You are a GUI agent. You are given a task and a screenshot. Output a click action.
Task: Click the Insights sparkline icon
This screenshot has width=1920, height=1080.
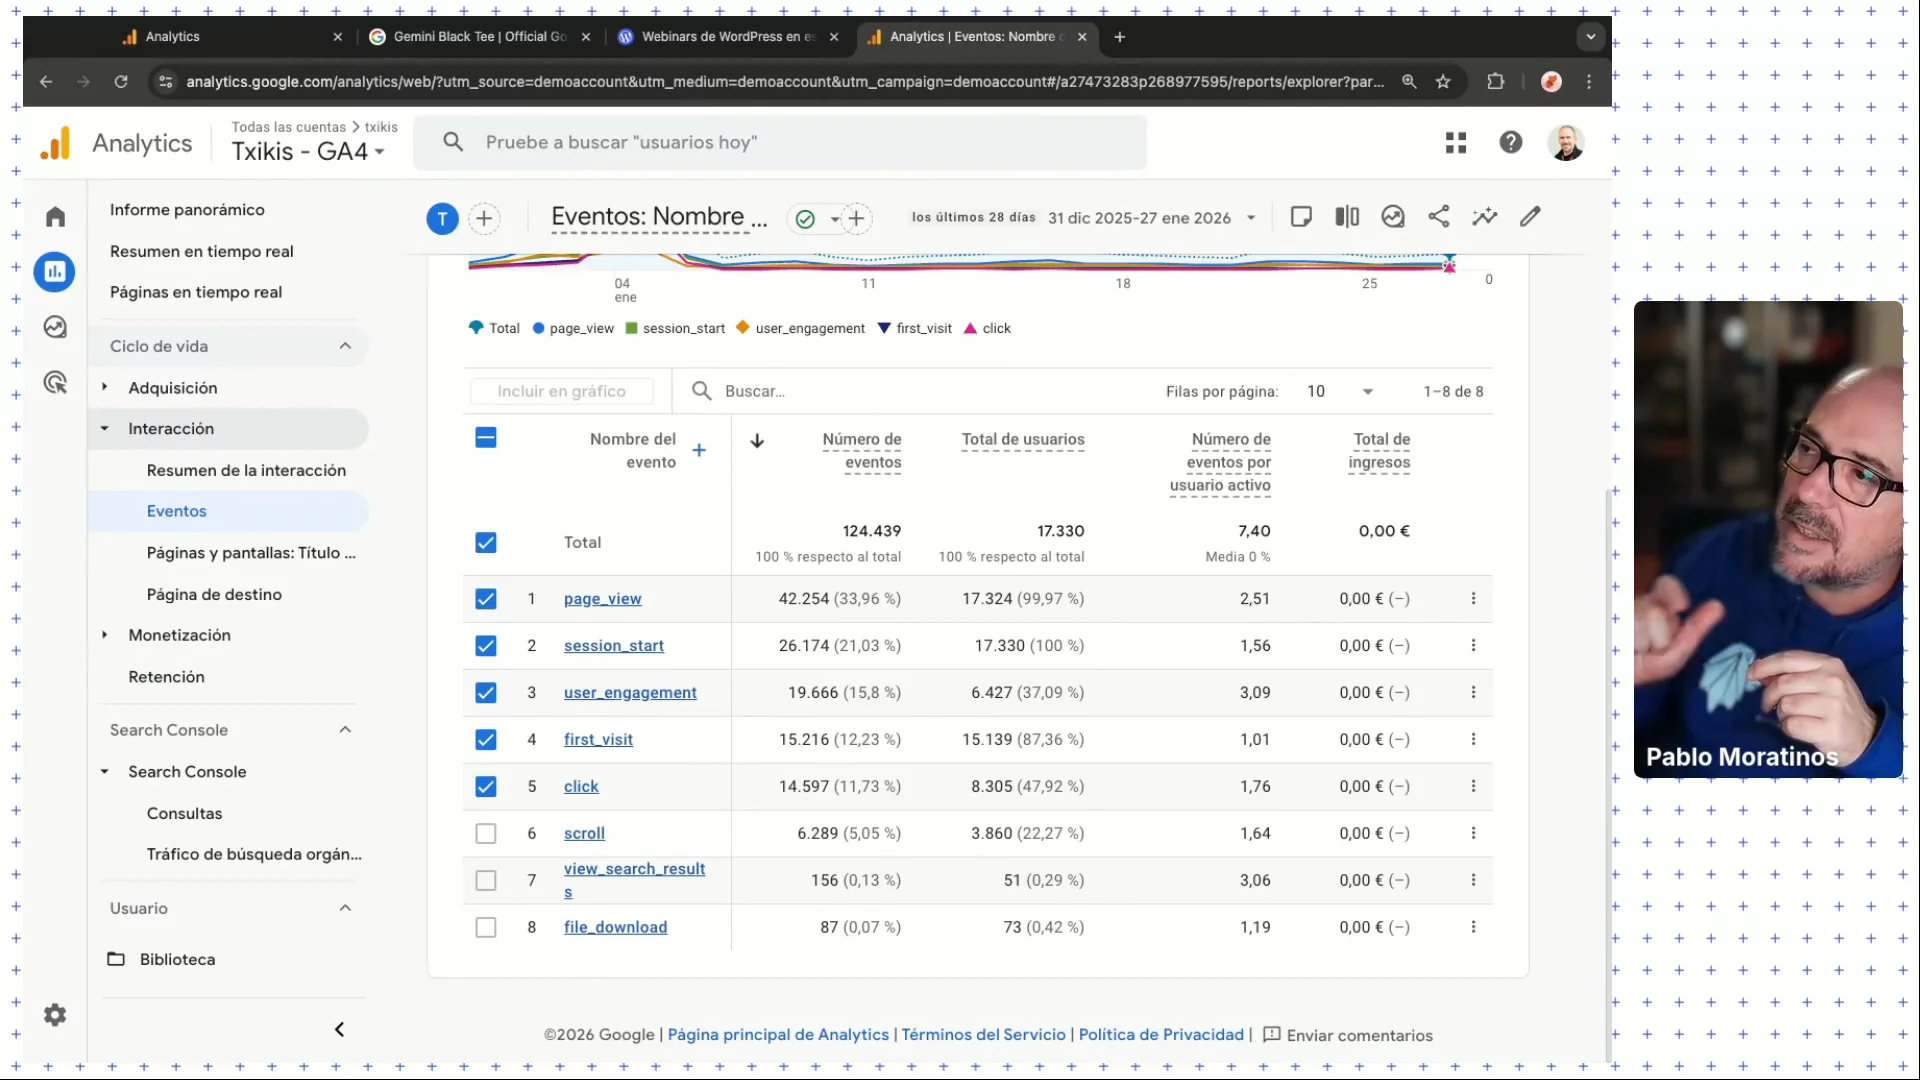(x=1484, y=217)
